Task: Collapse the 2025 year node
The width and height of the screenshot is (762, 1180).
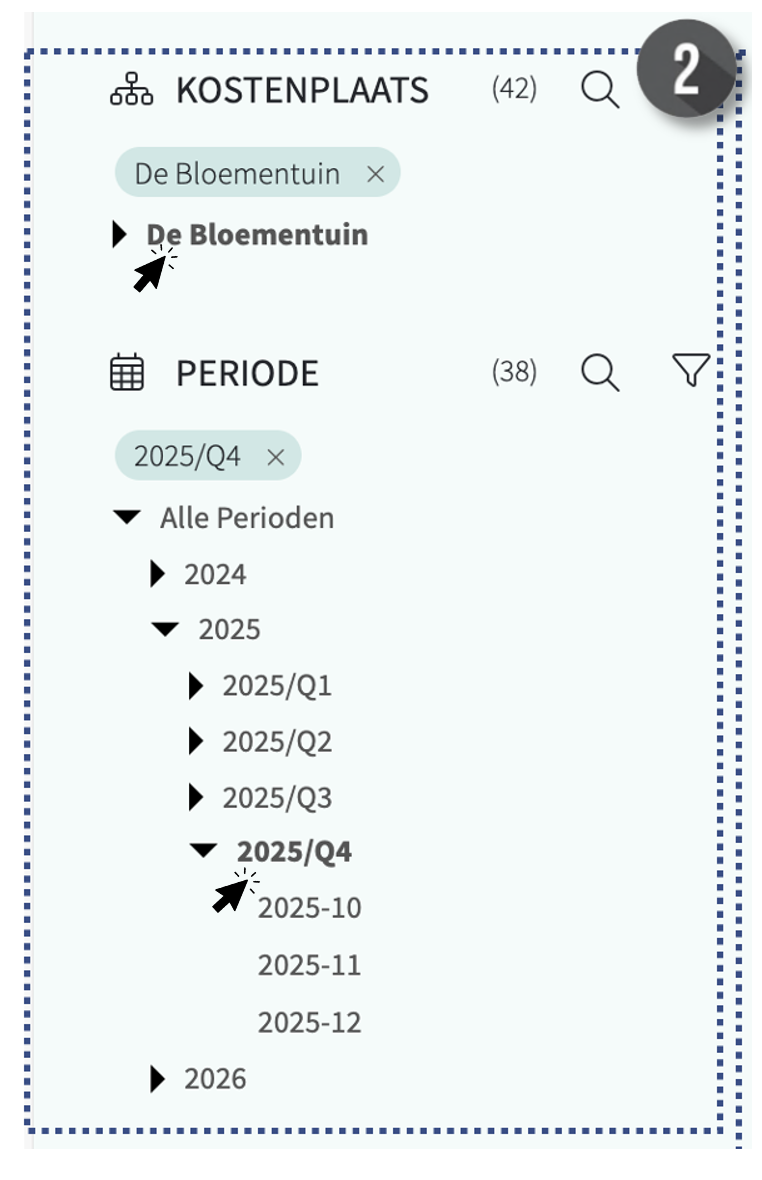Action: point(165,630)
